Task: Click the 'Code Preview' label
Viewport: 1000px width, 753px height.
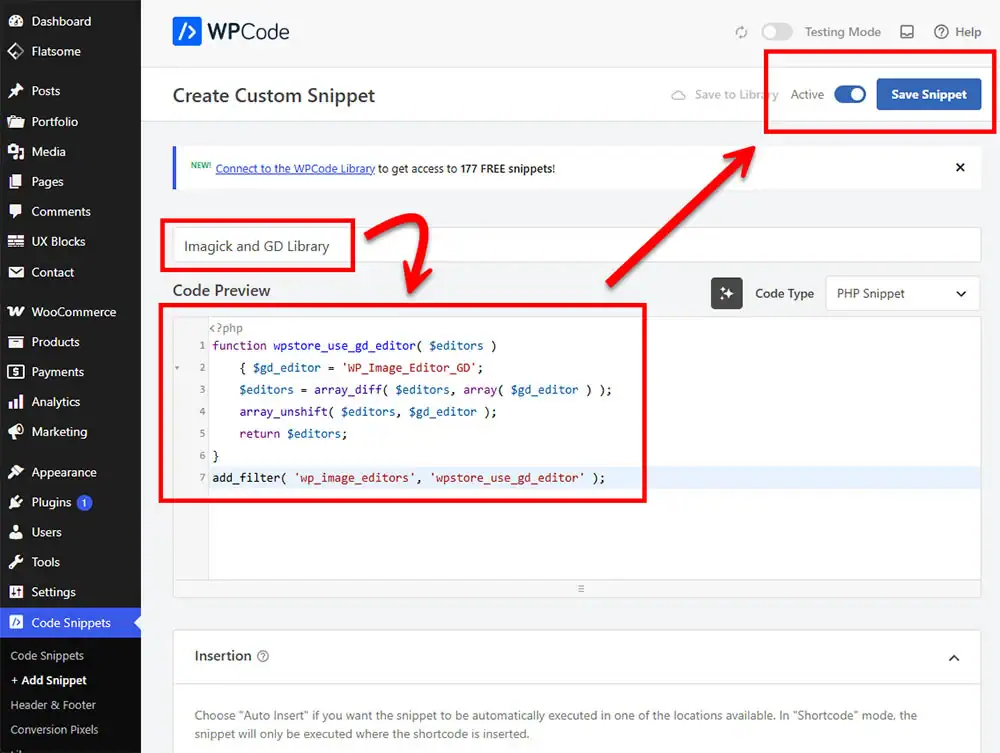Action: [x=221, y=291]
